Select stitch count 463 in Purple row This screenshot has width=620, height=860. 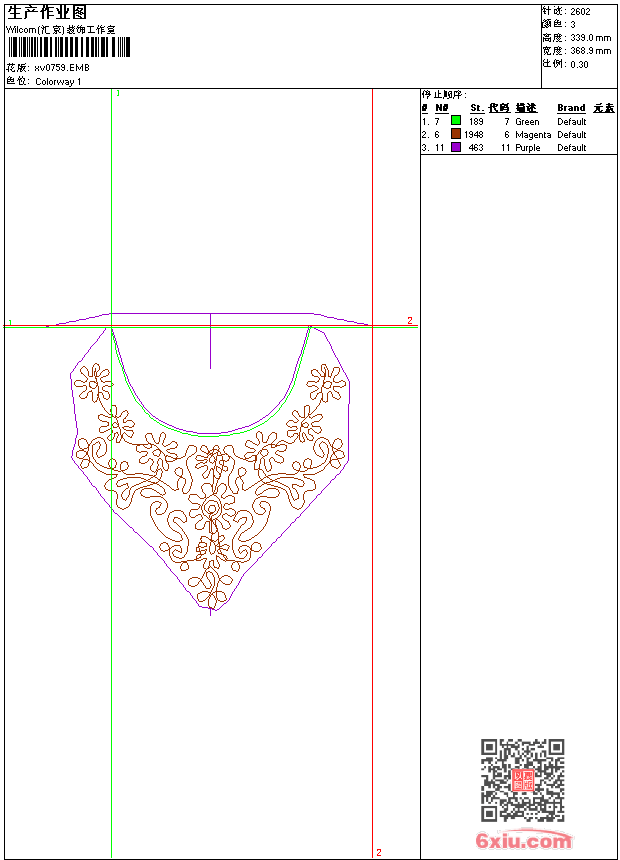click(476, 148)
